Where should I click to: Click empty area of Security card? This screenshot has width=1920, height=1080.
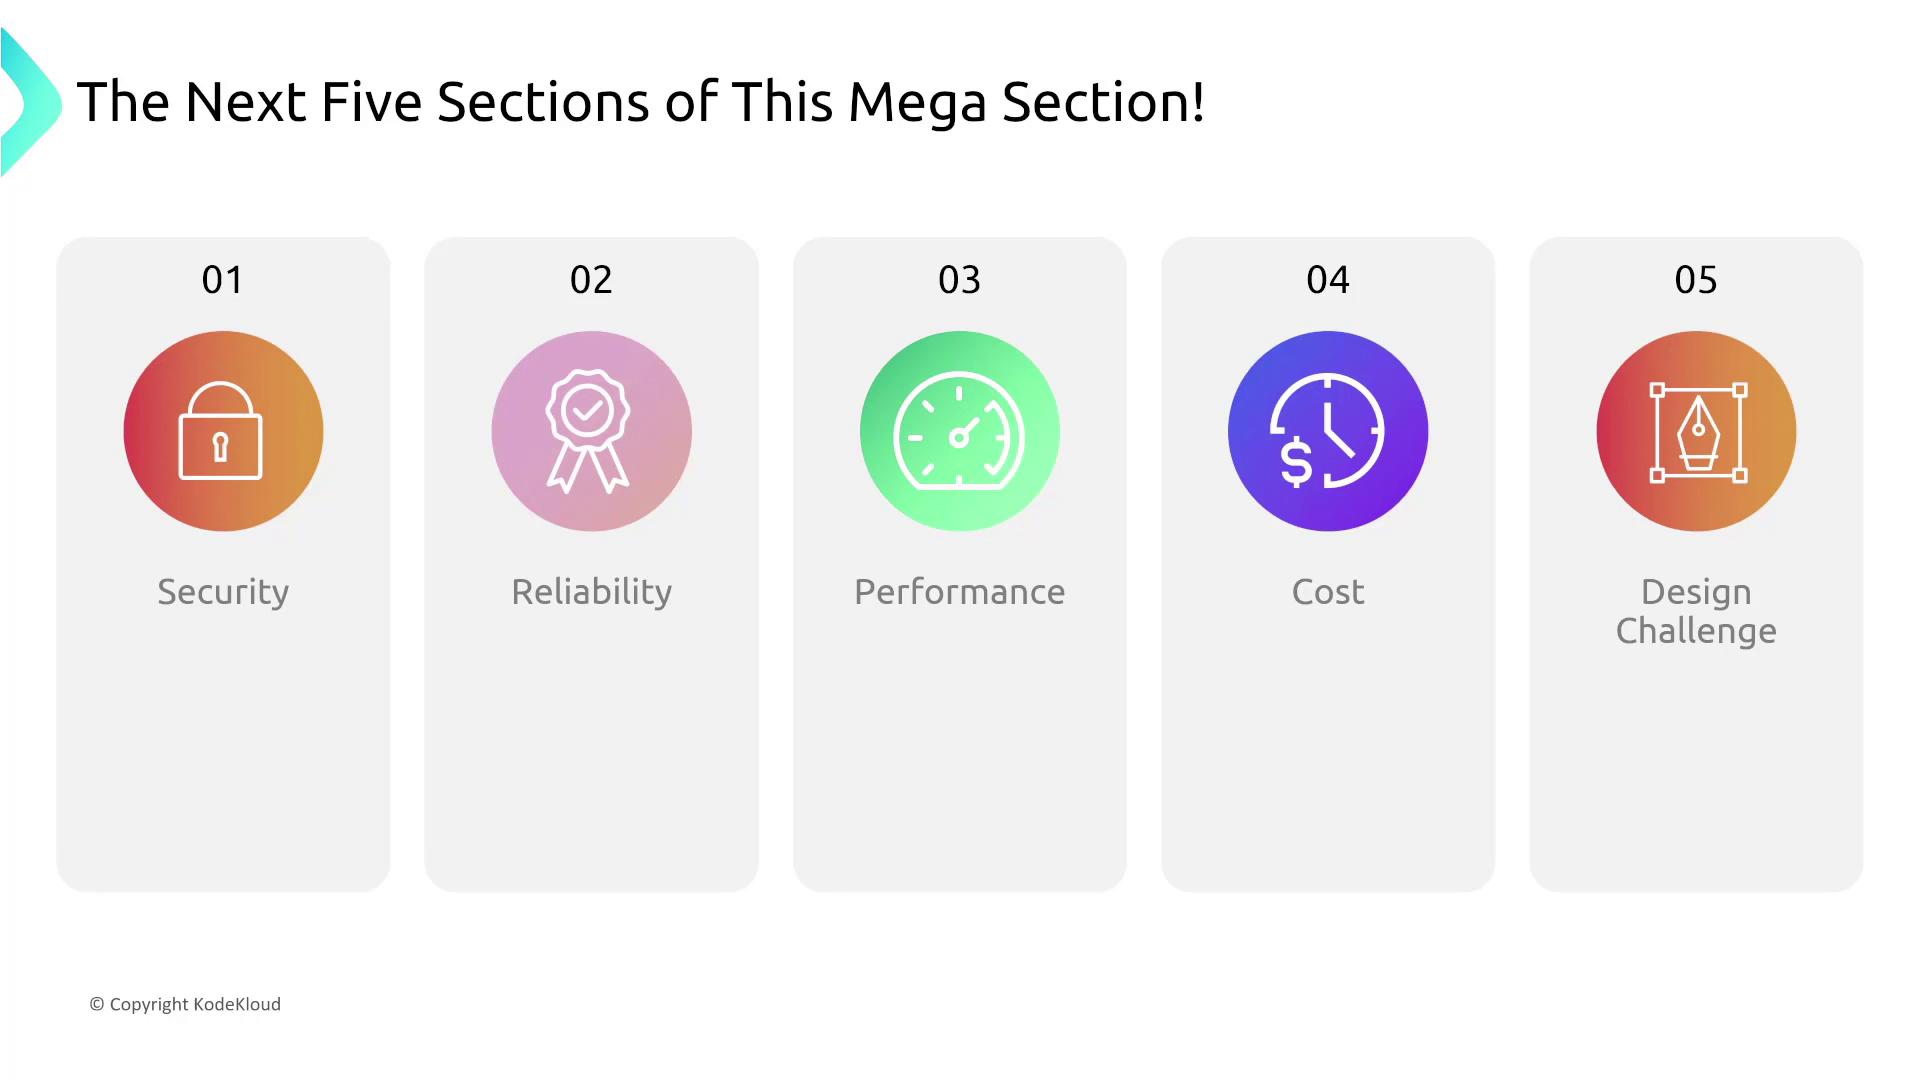tap(223, 760)
